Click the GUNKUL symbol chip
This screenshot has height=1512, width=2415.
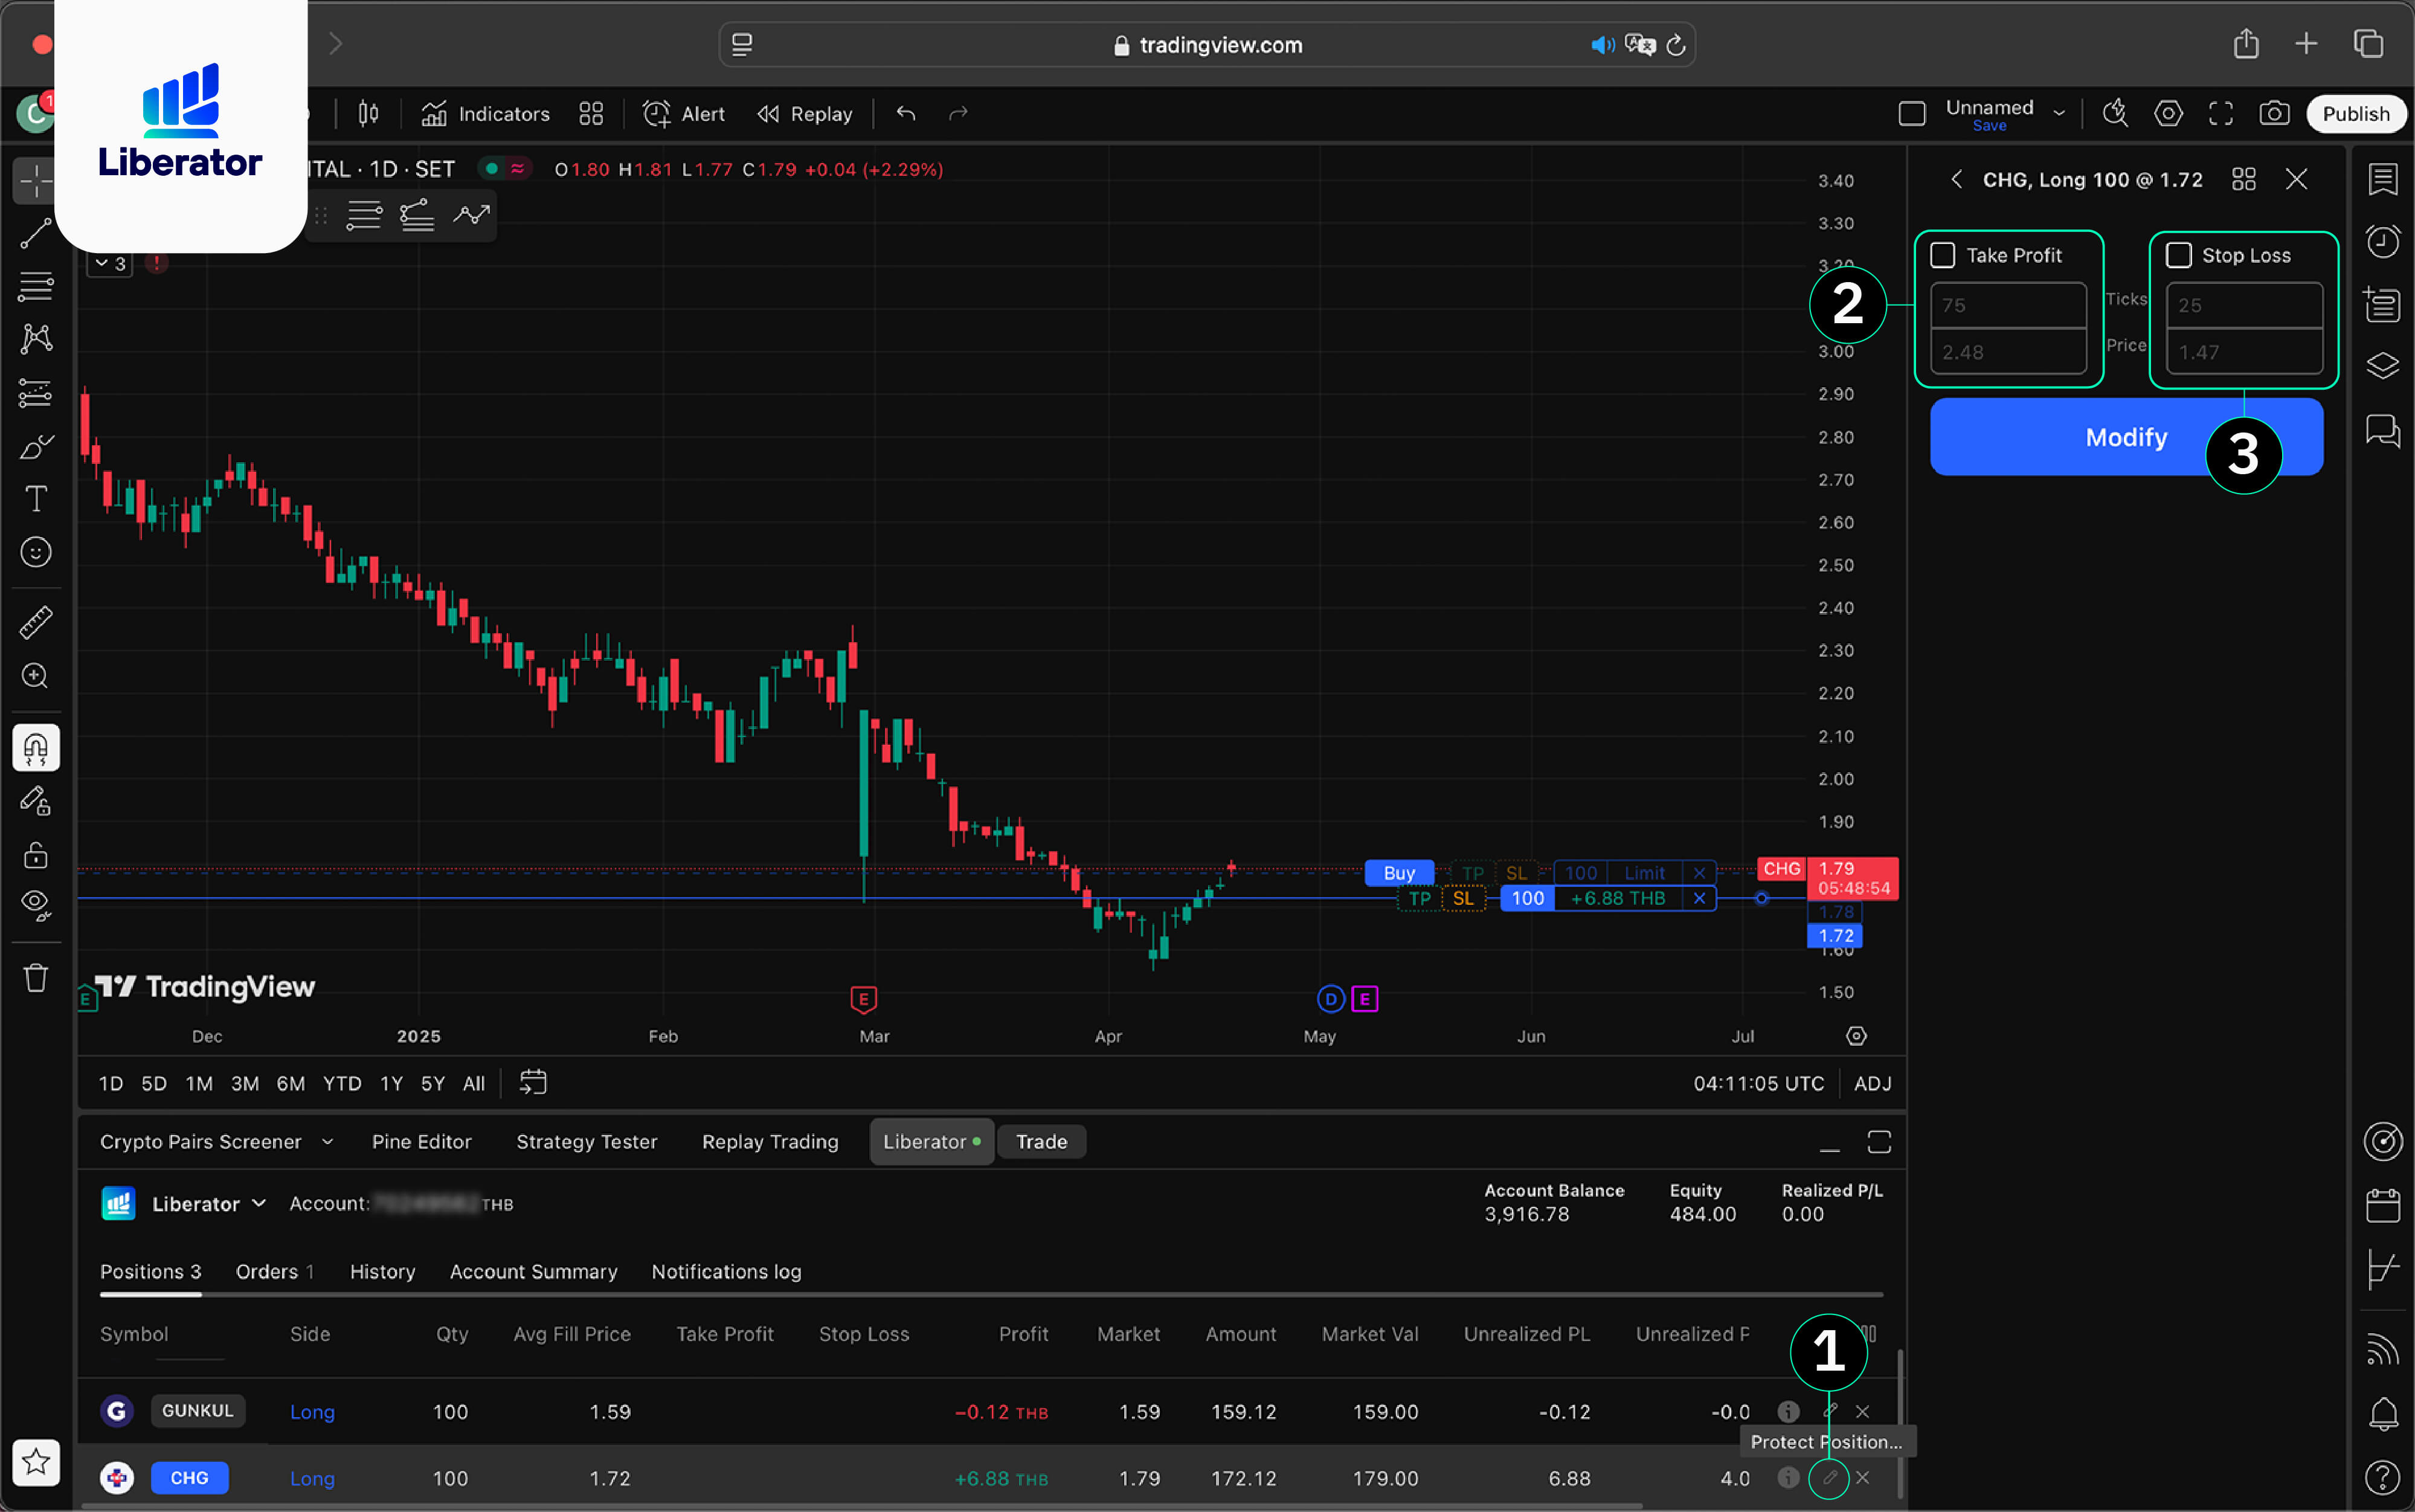(x=197, y=1411)
